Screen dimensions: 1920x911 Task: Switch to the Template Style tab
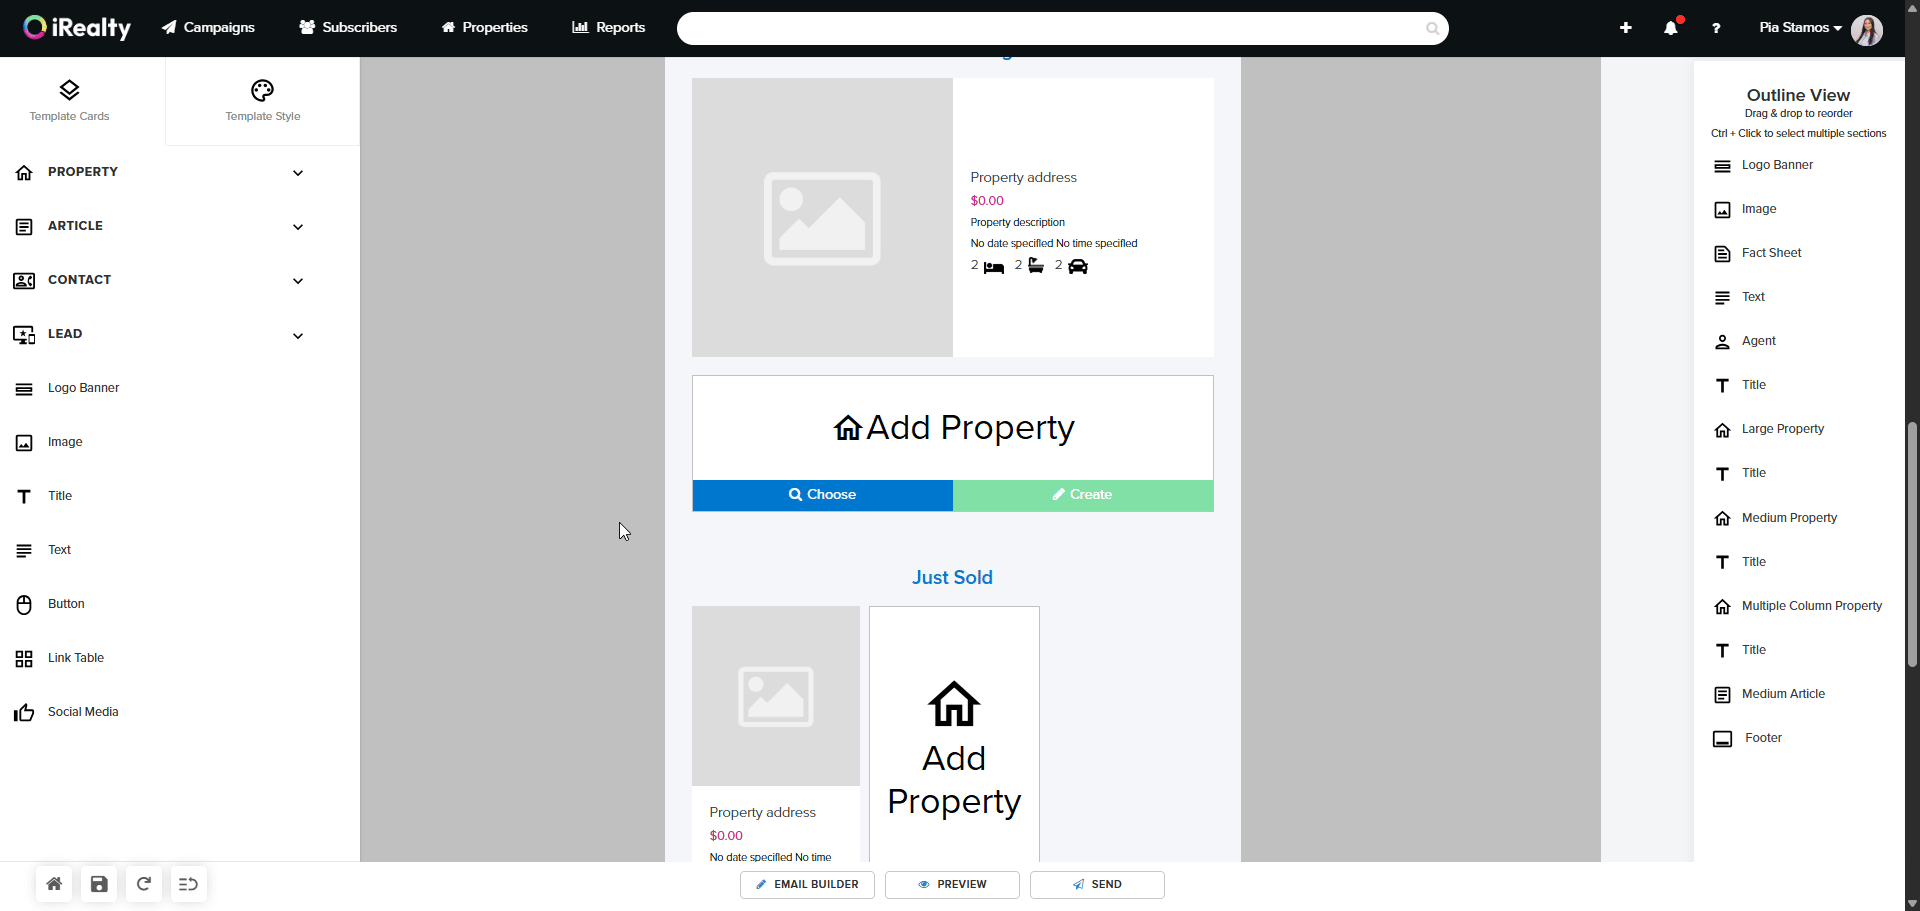click(x=262, y=101)
